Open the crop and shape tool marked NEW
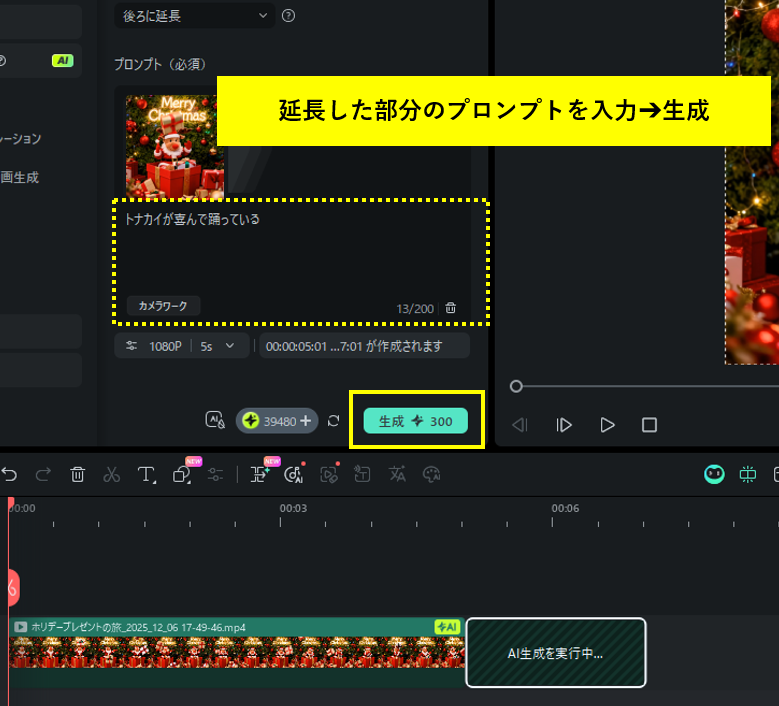The image size is (779, 706). (x=182, y=474)
